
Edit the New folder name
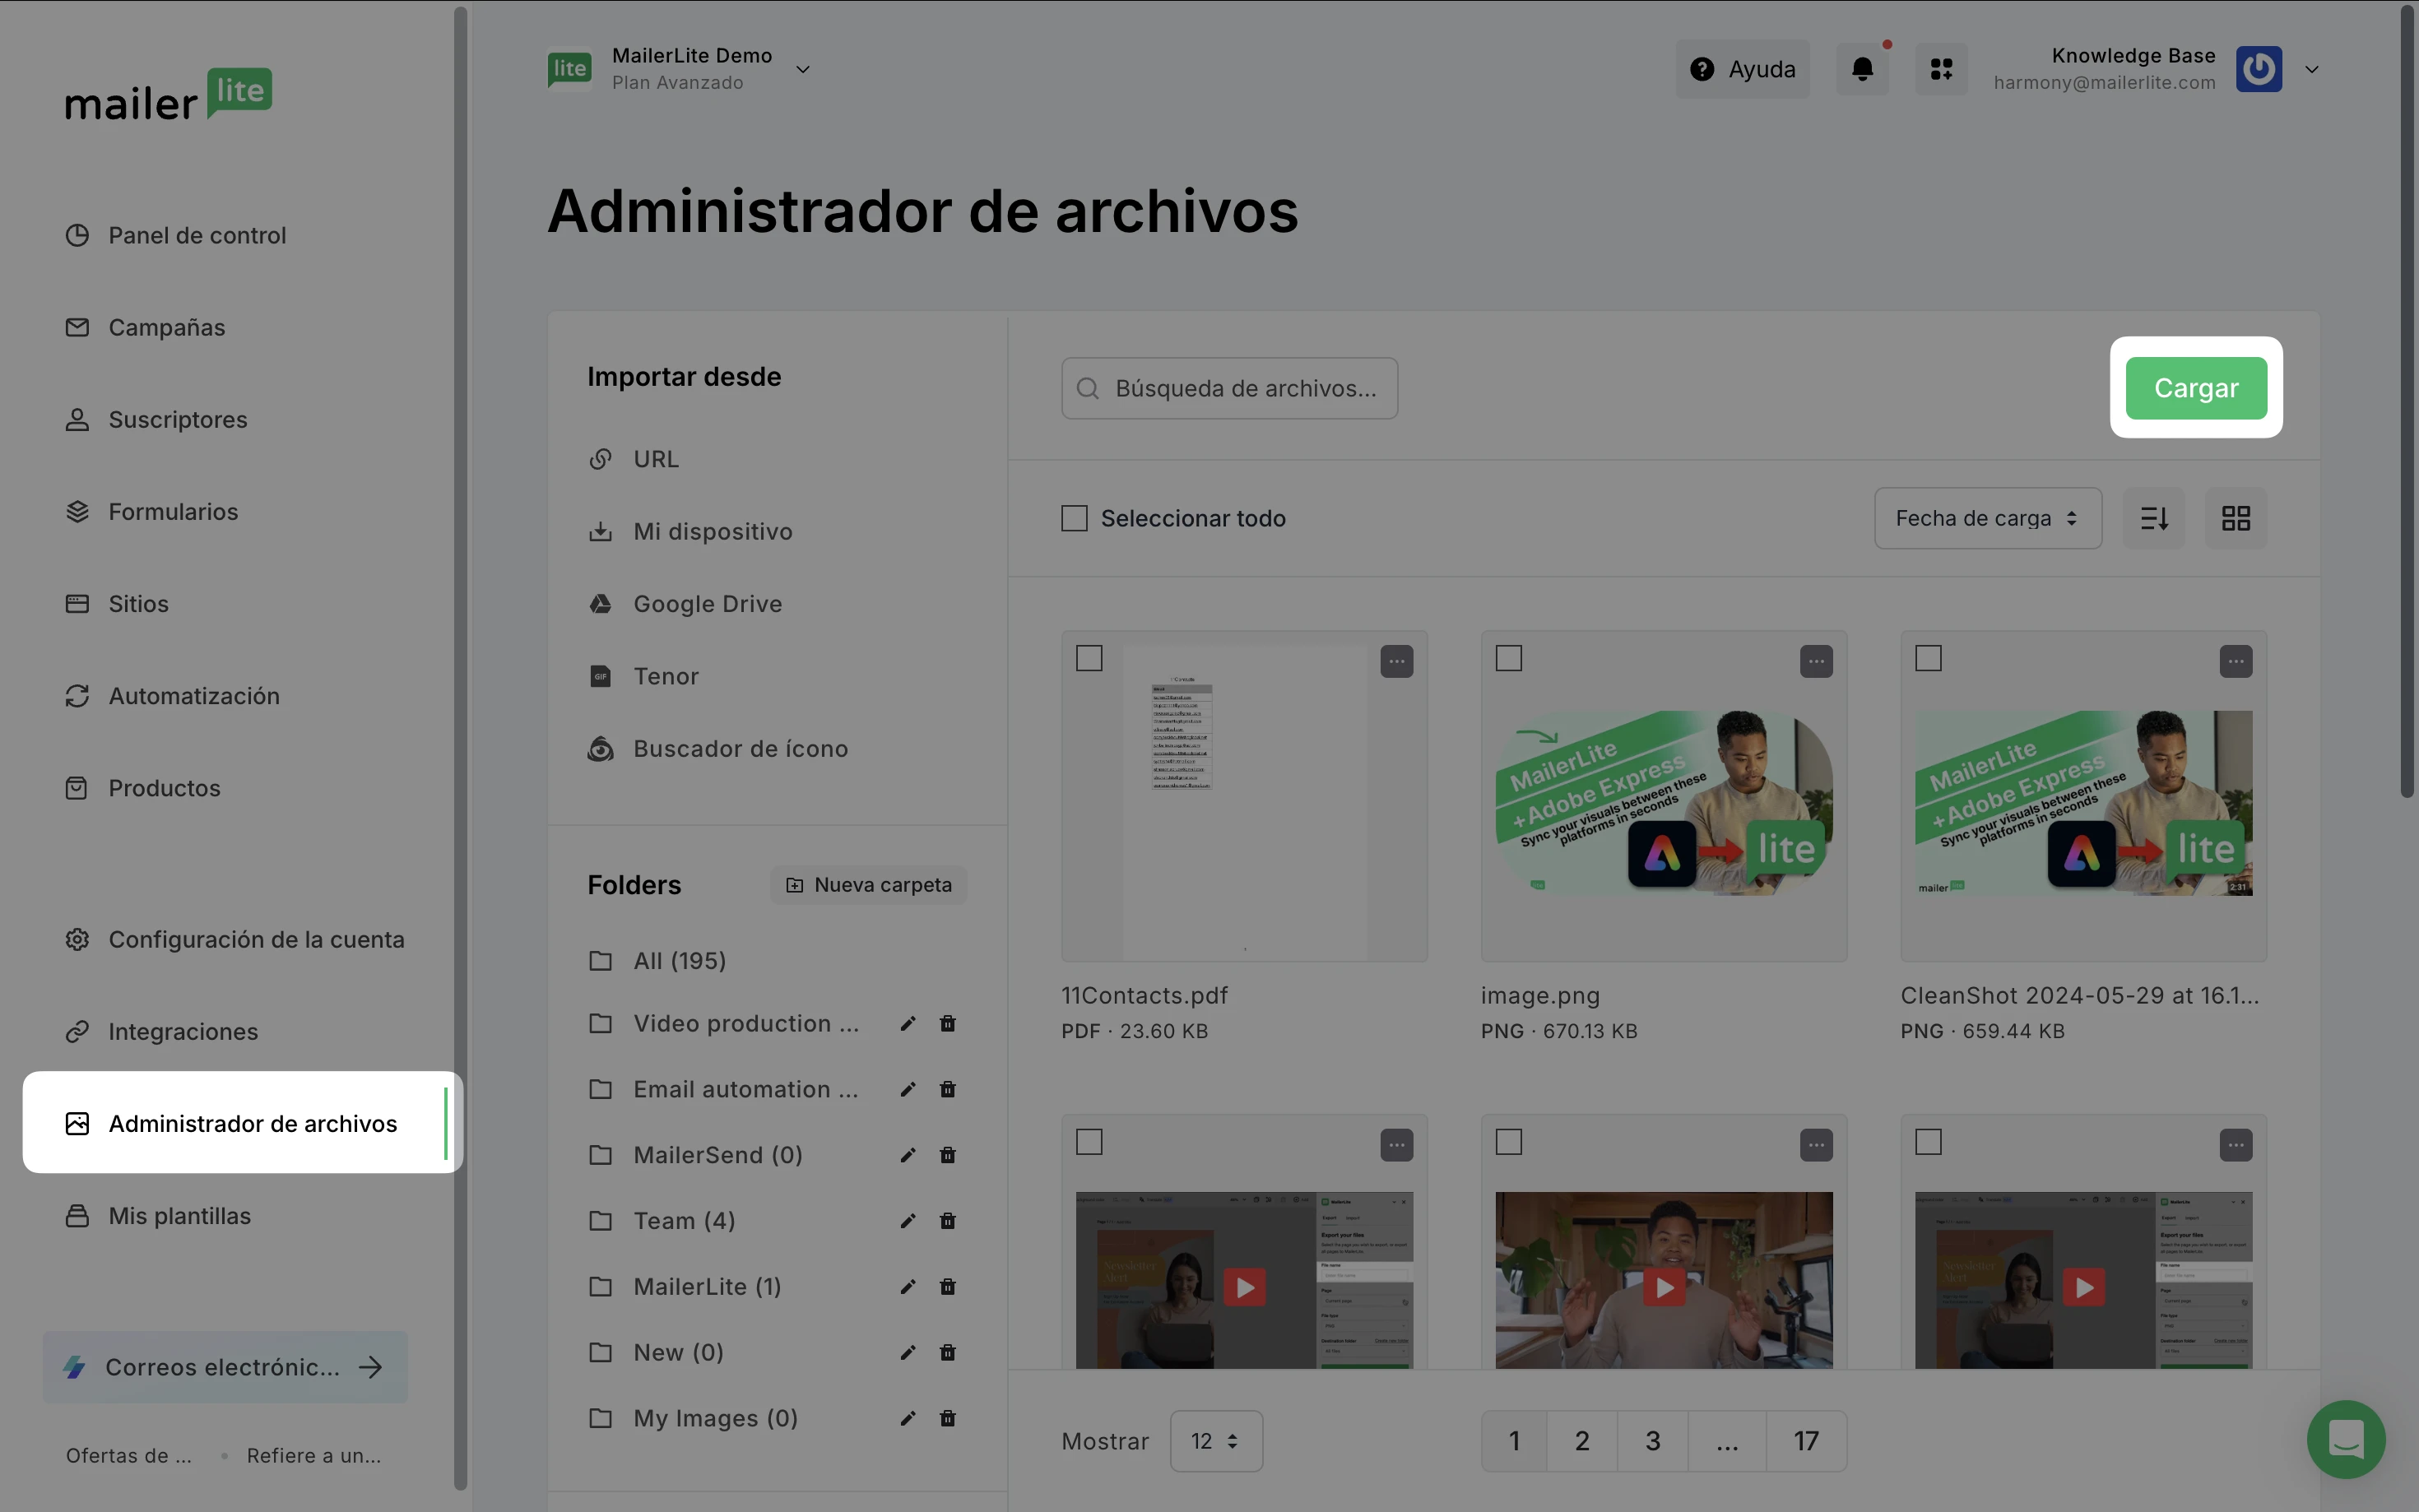908,1353
